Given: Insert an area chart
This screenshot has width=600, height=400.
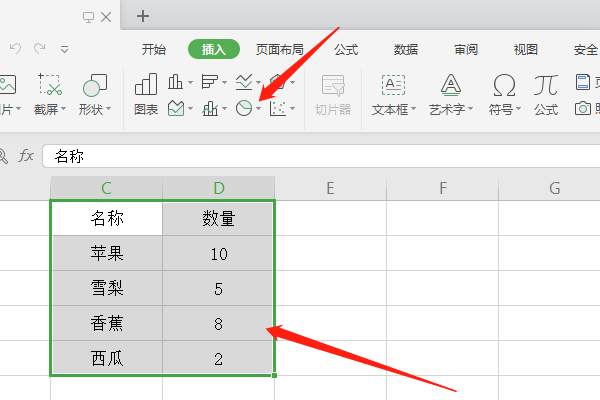Looking at the screenshot, I should [x=176, y=108].
